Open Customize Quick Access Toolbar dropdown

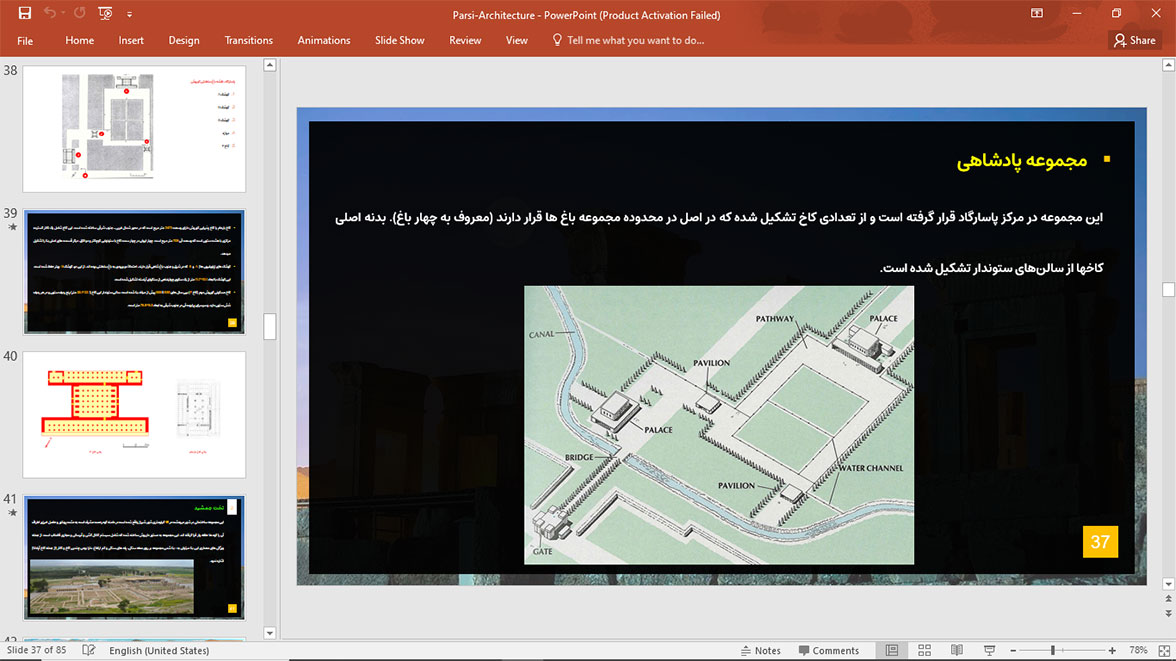129,14
